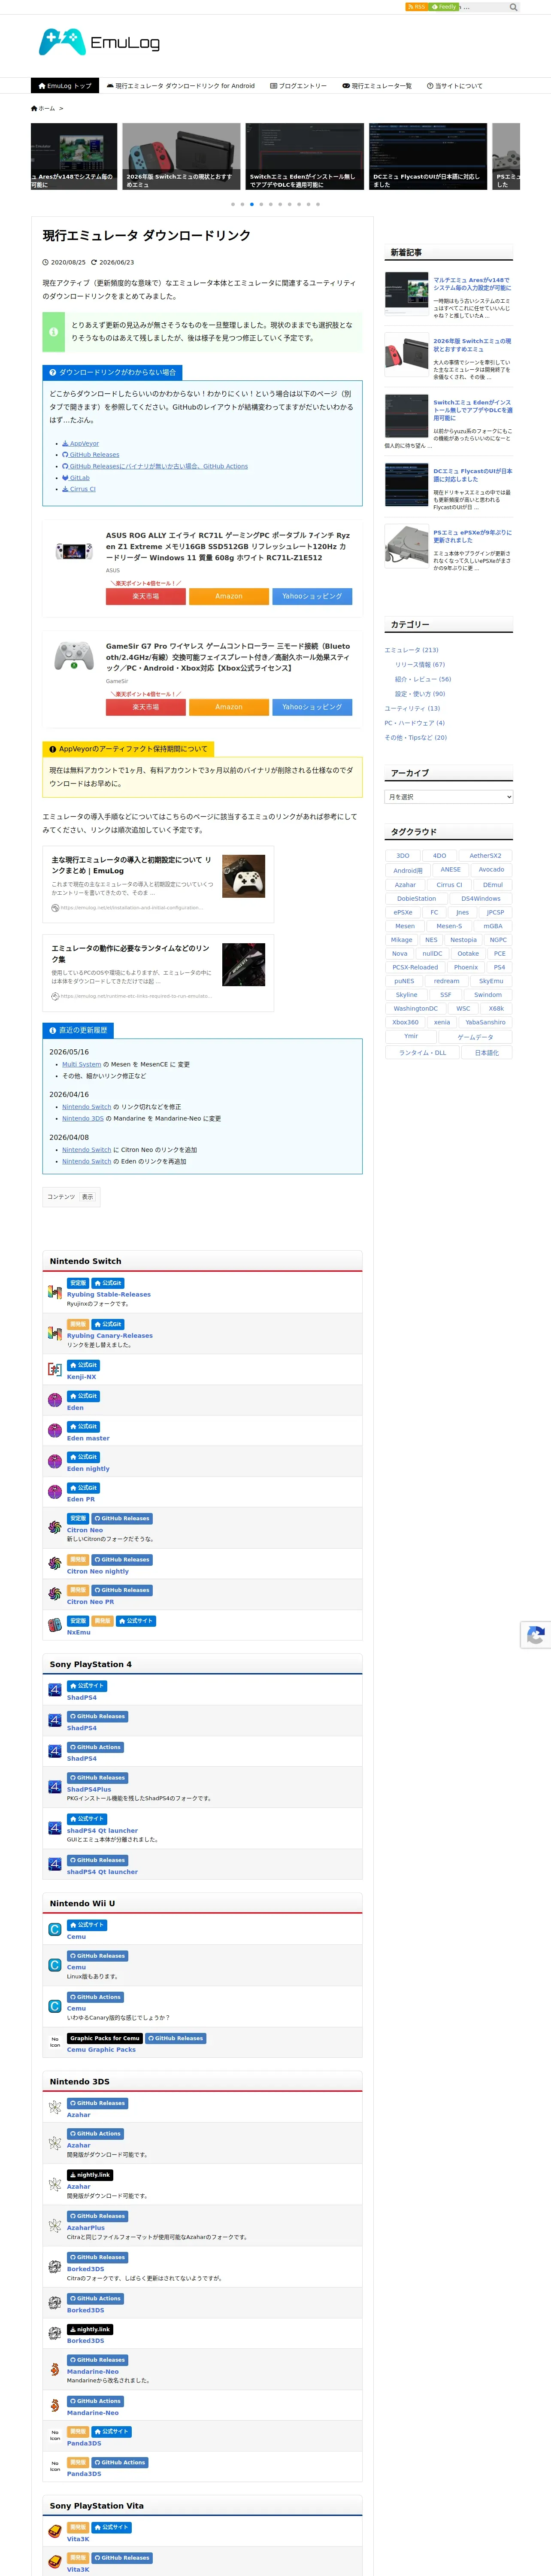Open the Ryubing Stable-Releases link

109,1295
